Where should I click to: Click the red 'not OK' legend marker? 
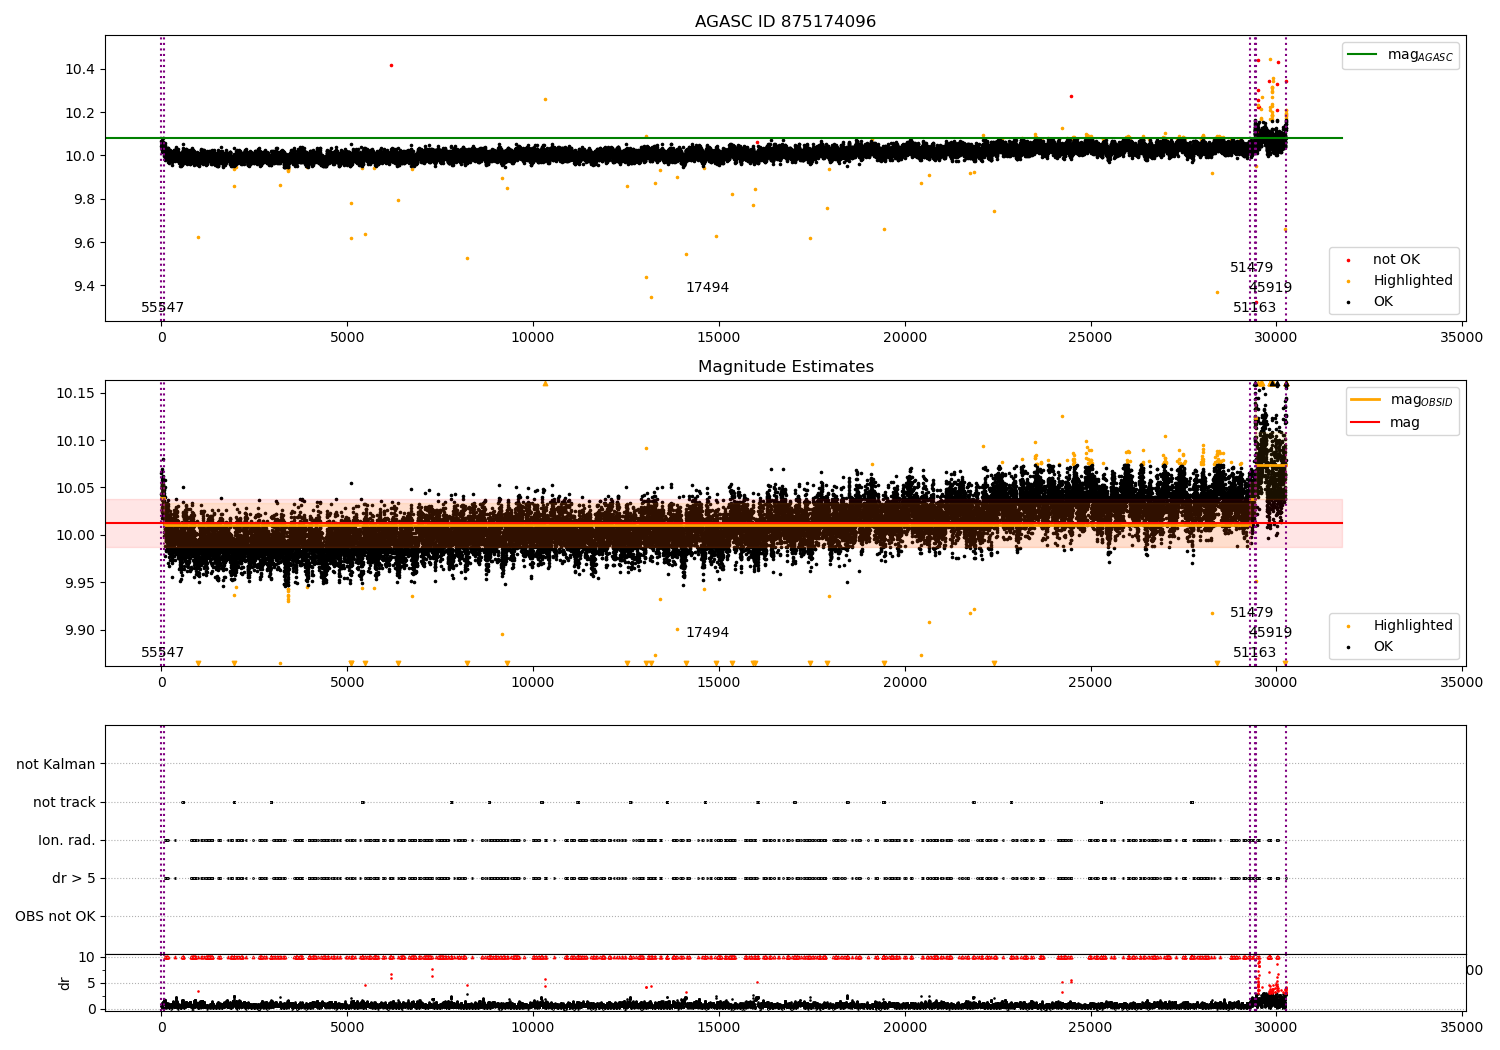(1347, 260)
